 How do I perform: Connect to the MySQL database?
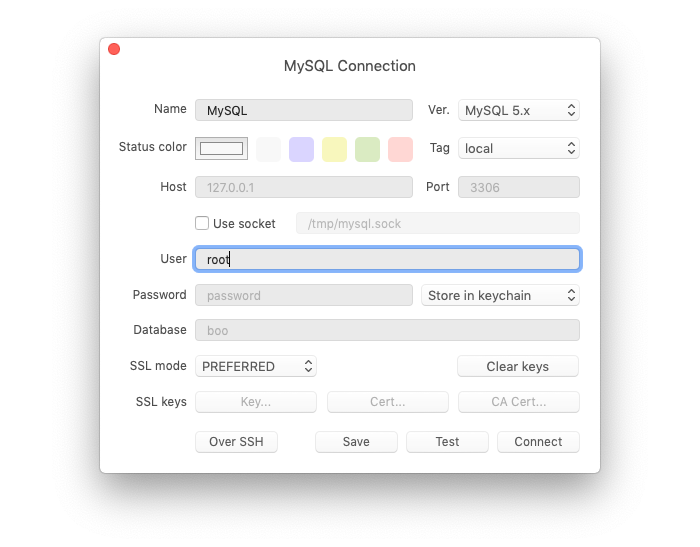(538, 442)
